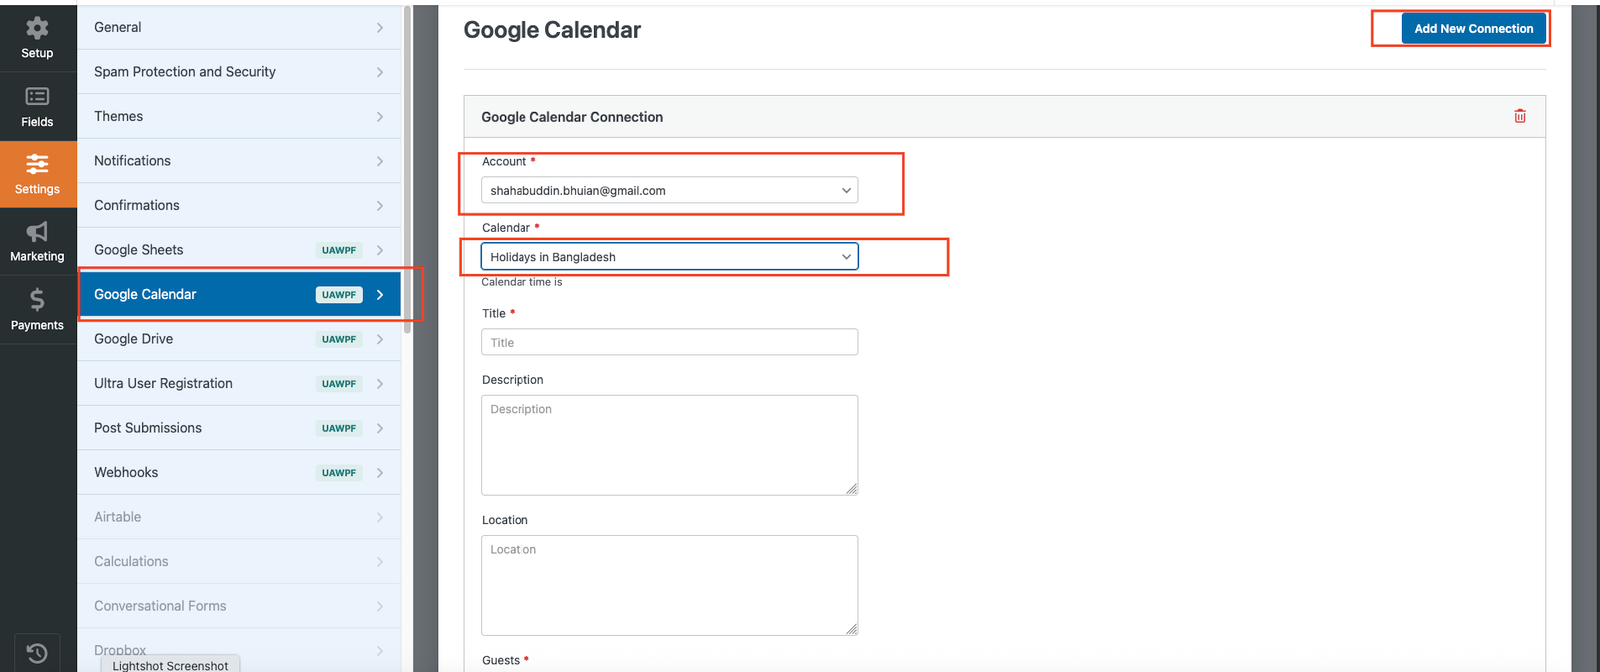Viewport: 1600px width, 672px height.
Task: Go to Spam Protection and Security
Action: (239, 72)
